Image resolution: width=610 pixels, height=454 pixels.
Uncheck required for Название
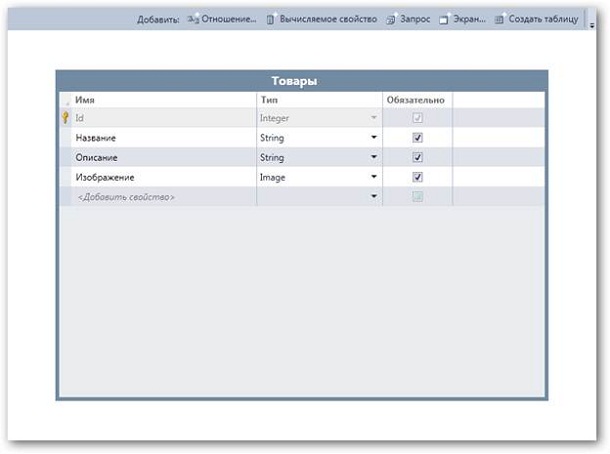pos(417,137)
